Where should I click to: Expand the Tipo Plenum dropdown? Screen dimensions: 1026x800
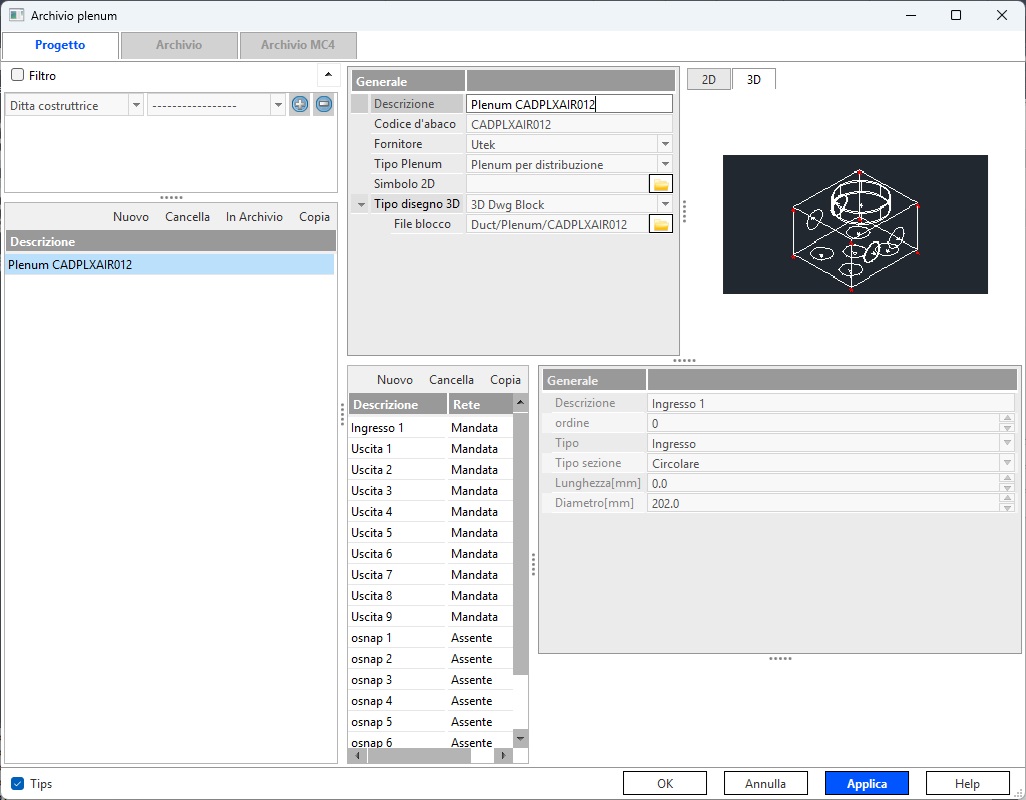[665, 164]
